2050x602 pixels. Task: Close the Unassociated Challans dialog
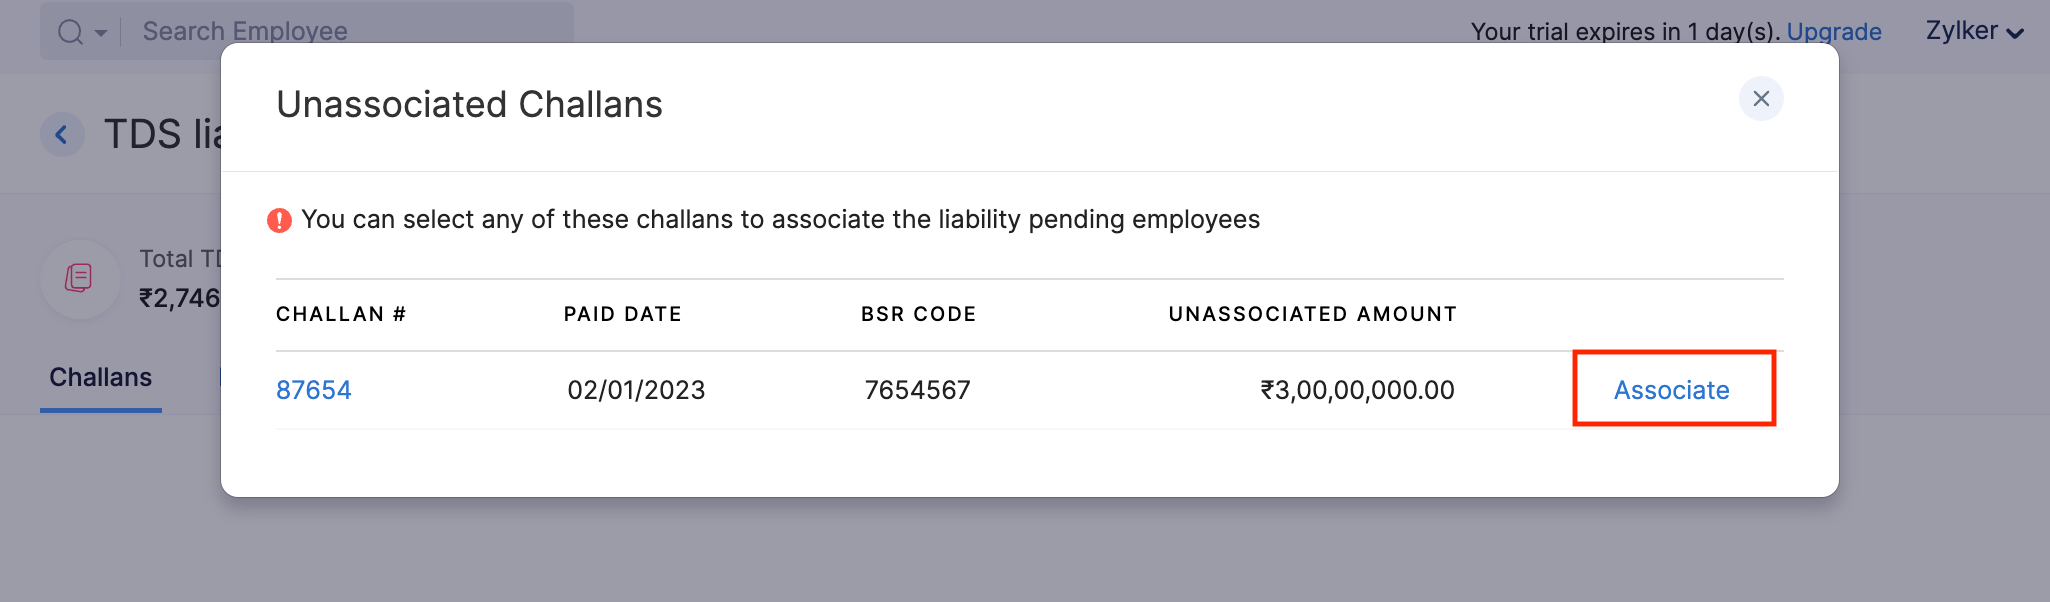click(1761, 99)
